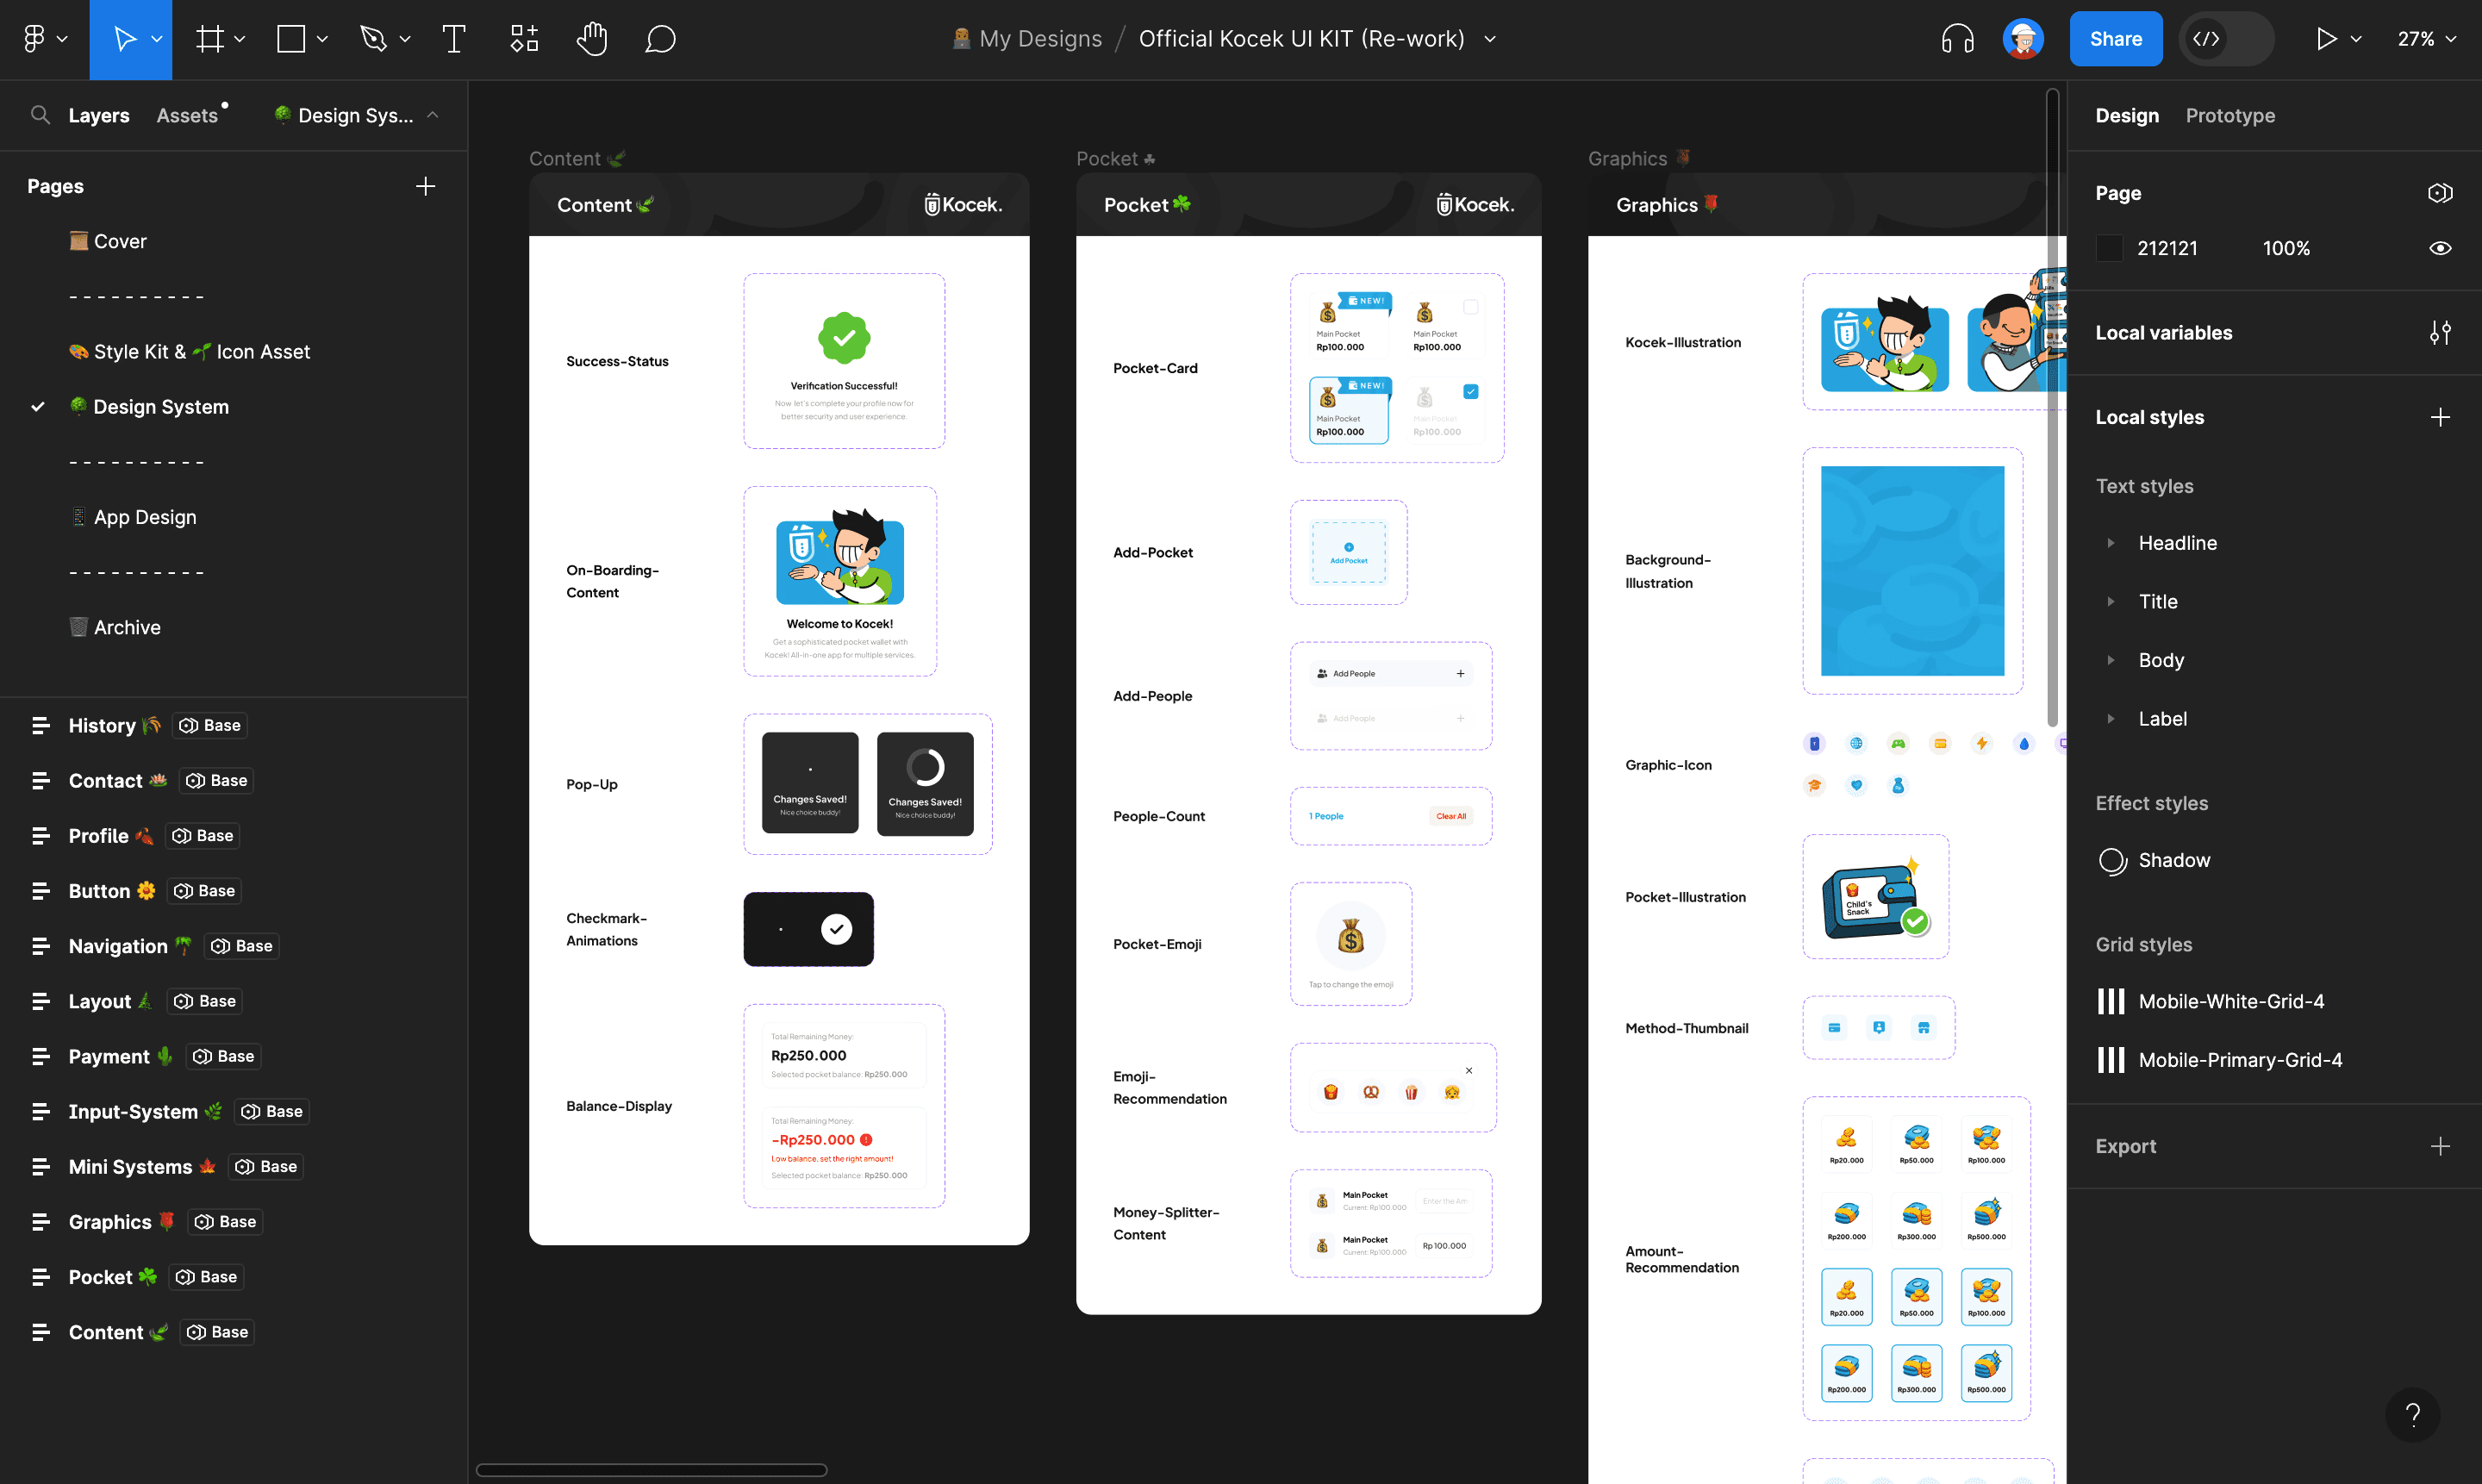Activate the Comment tool
The image size is (2482, 1484).
(660, 39)
